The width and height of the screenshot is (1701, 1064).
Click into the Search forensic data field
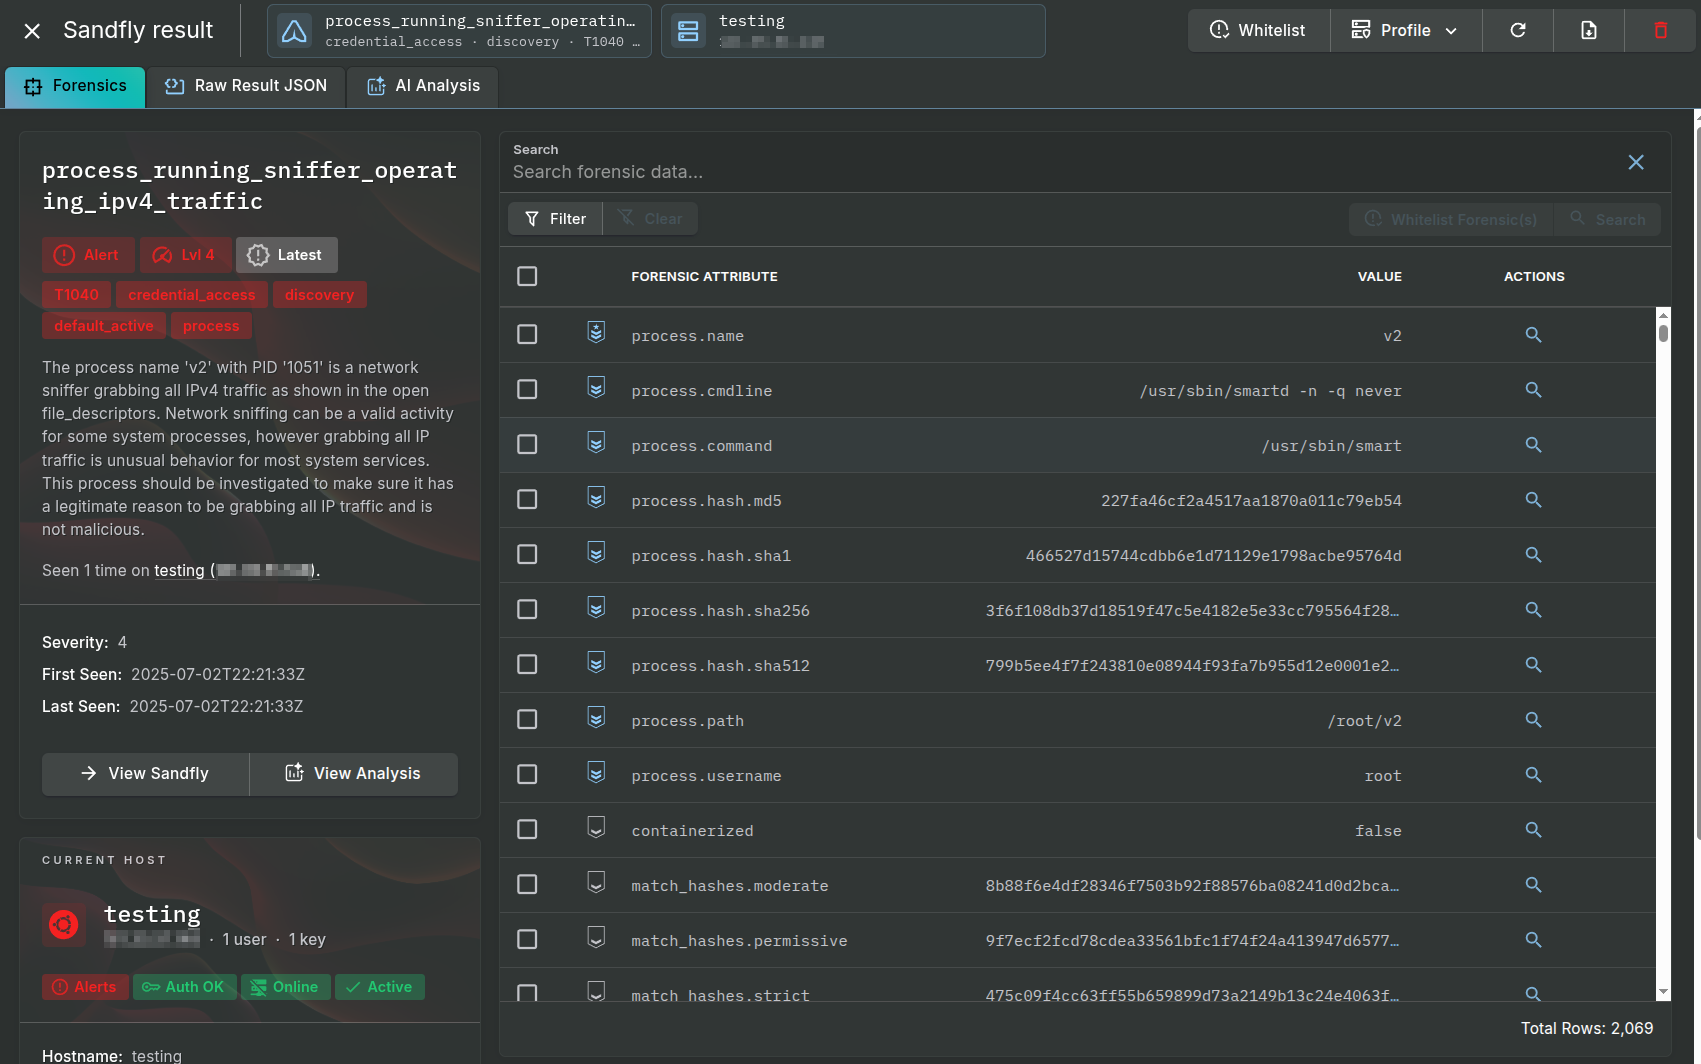1060,172
